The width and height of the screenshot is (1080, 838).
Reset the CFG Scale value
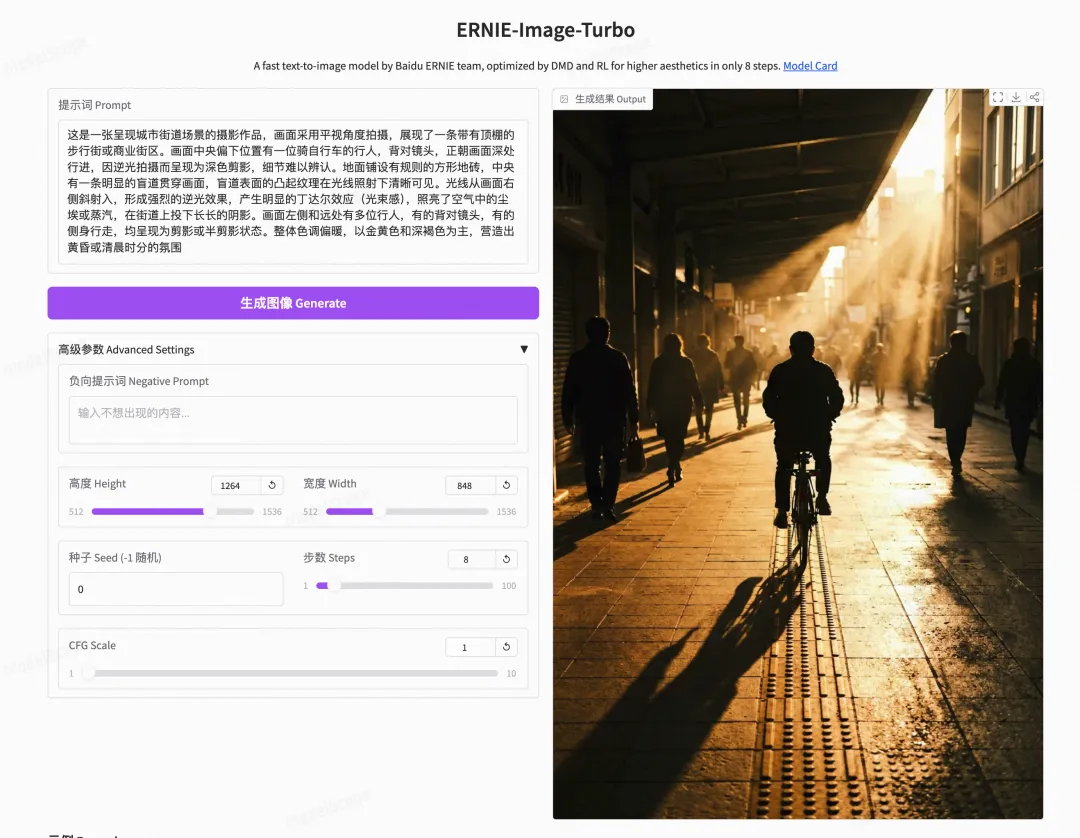click(x=506, y=647)
